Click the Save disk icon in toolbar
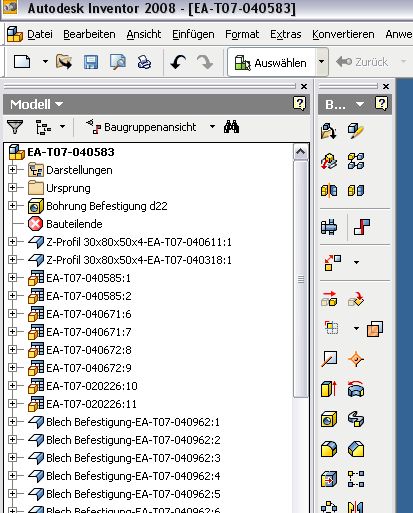The height and width of the screenshot is (513, 413). coord(91,62)
